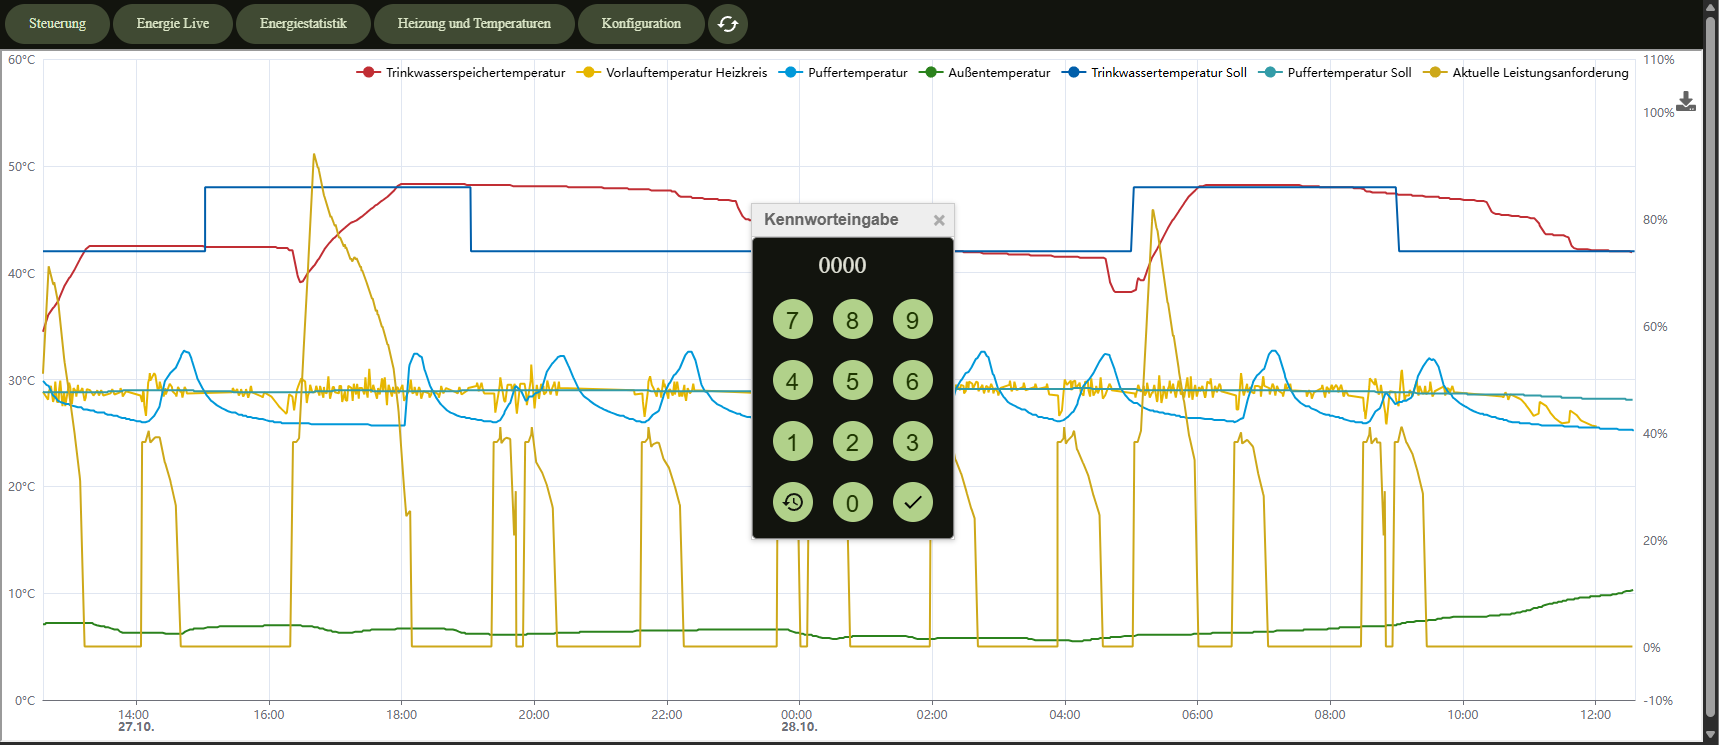Tap digit 8 on the keypad
The image size is (1719, 745).
click(853, 320)
